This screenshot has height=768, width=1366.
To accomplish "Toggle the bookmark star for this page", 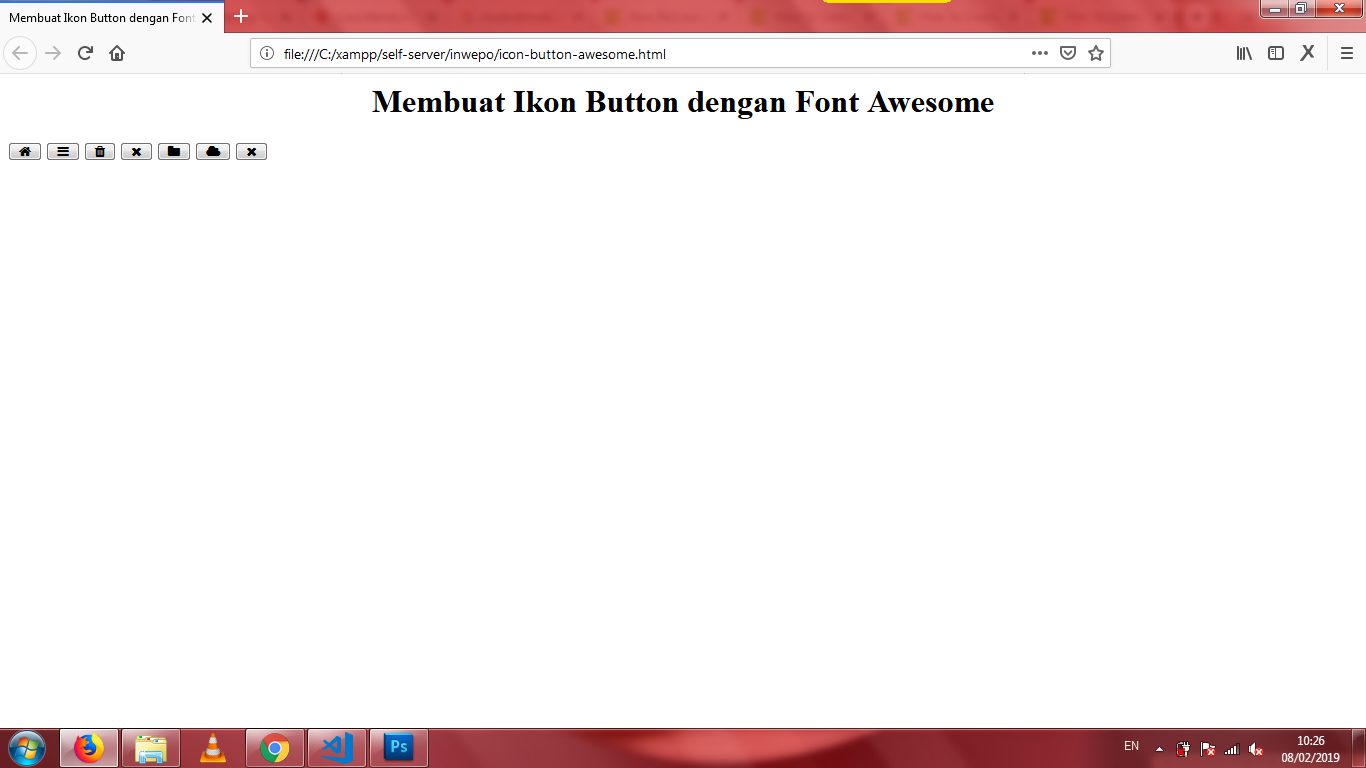I will point(1096,53).
